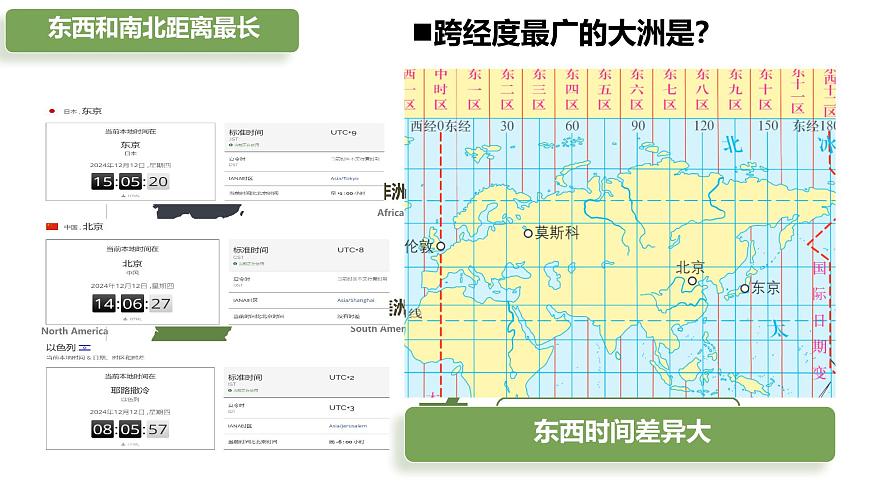Click the longitude label 90 on the map
The image size is (870, 489).
[638, 127]
